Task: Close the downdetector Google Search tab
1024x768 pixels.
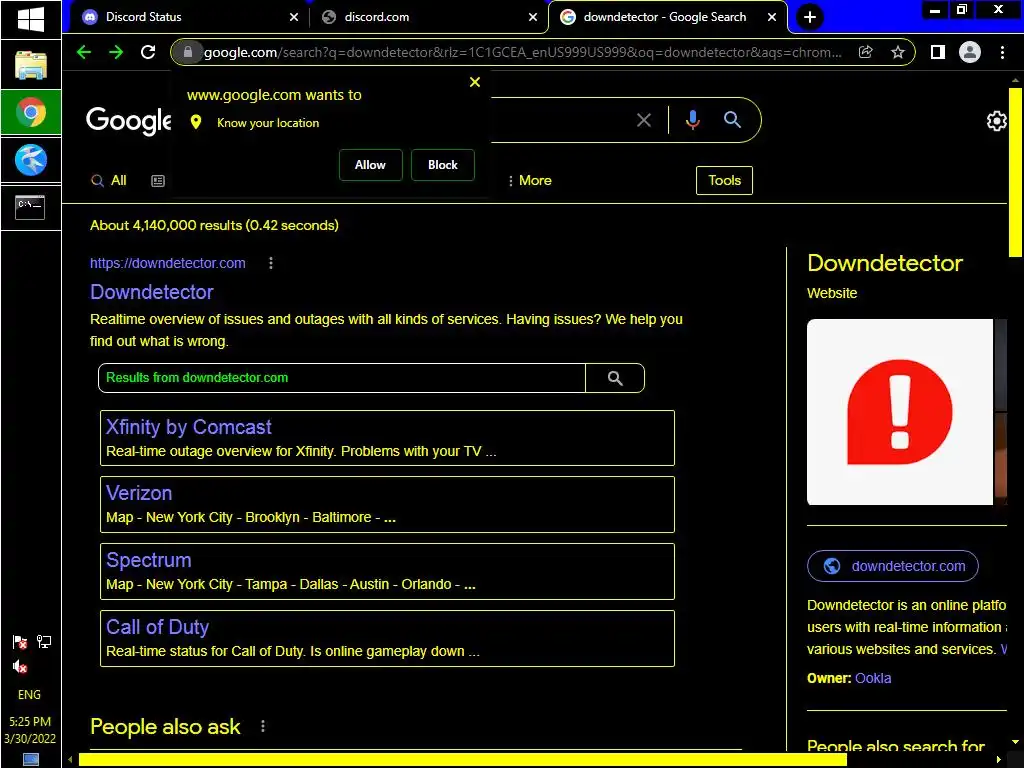Action: coord(772,17)
